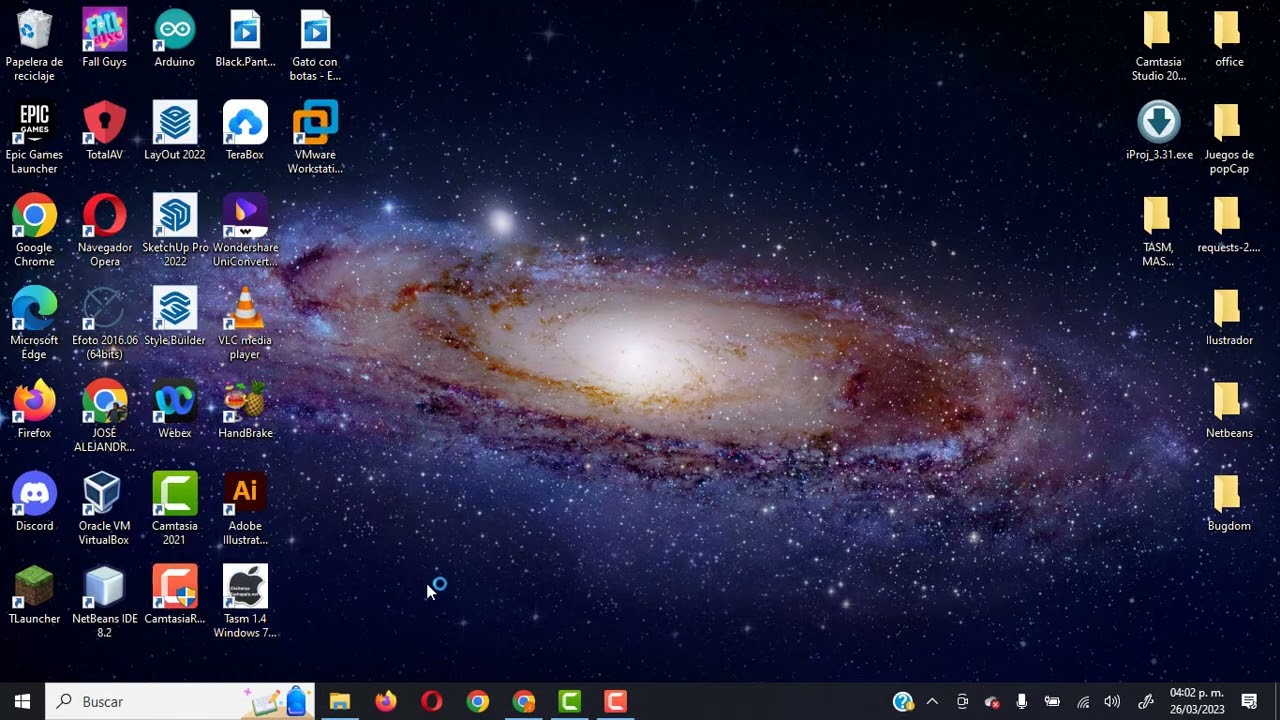Screen dimensions: 1280x720
Task: Select the Bugdom folder on the desktop
Action: coord(1229,504)
